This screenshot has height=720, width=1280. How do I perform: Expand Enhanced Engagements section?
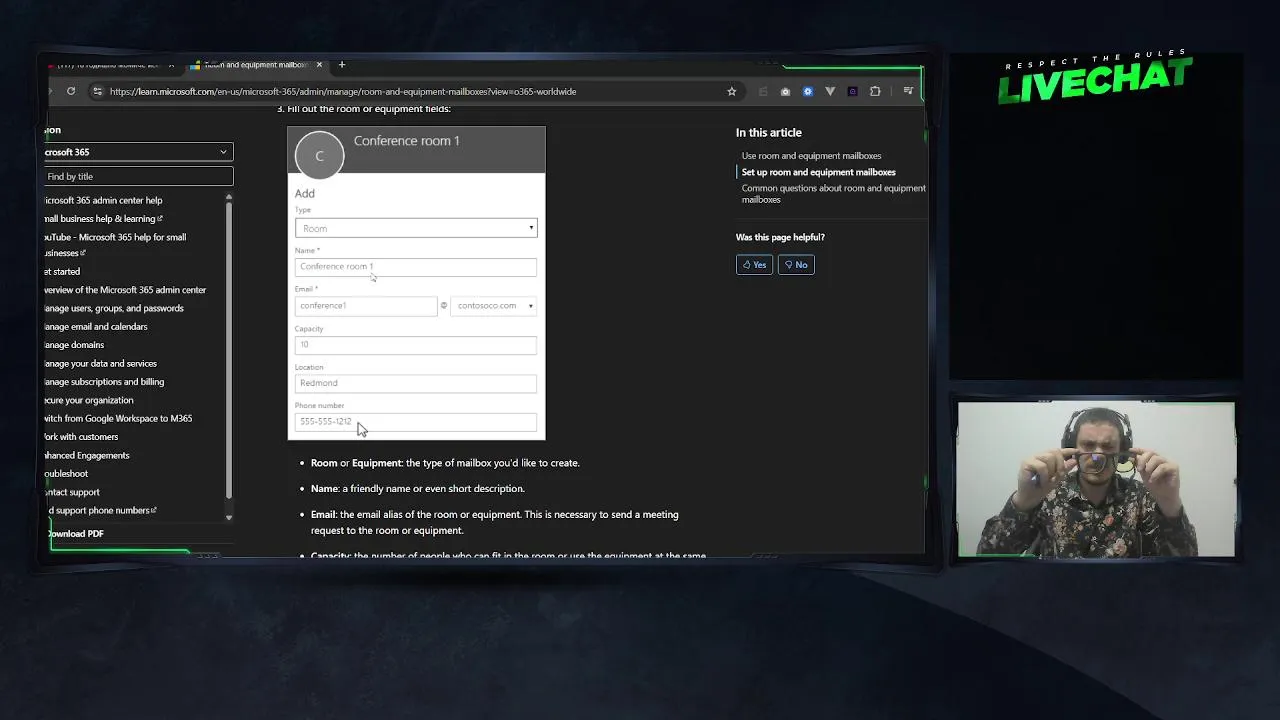(x=87, y=455)
